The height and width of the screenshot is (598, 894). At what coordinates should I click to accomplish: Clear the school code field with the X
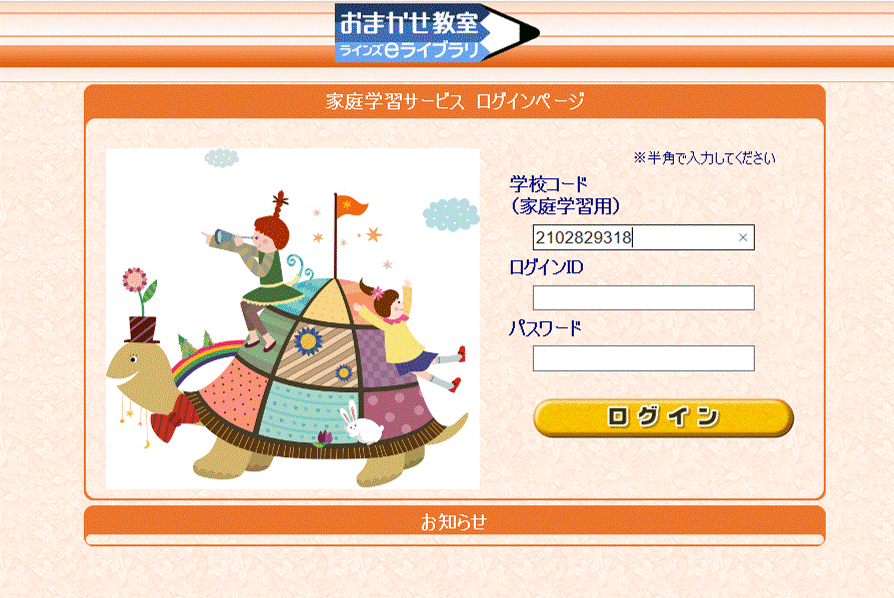pyautogui.click(x=743, y=237)
